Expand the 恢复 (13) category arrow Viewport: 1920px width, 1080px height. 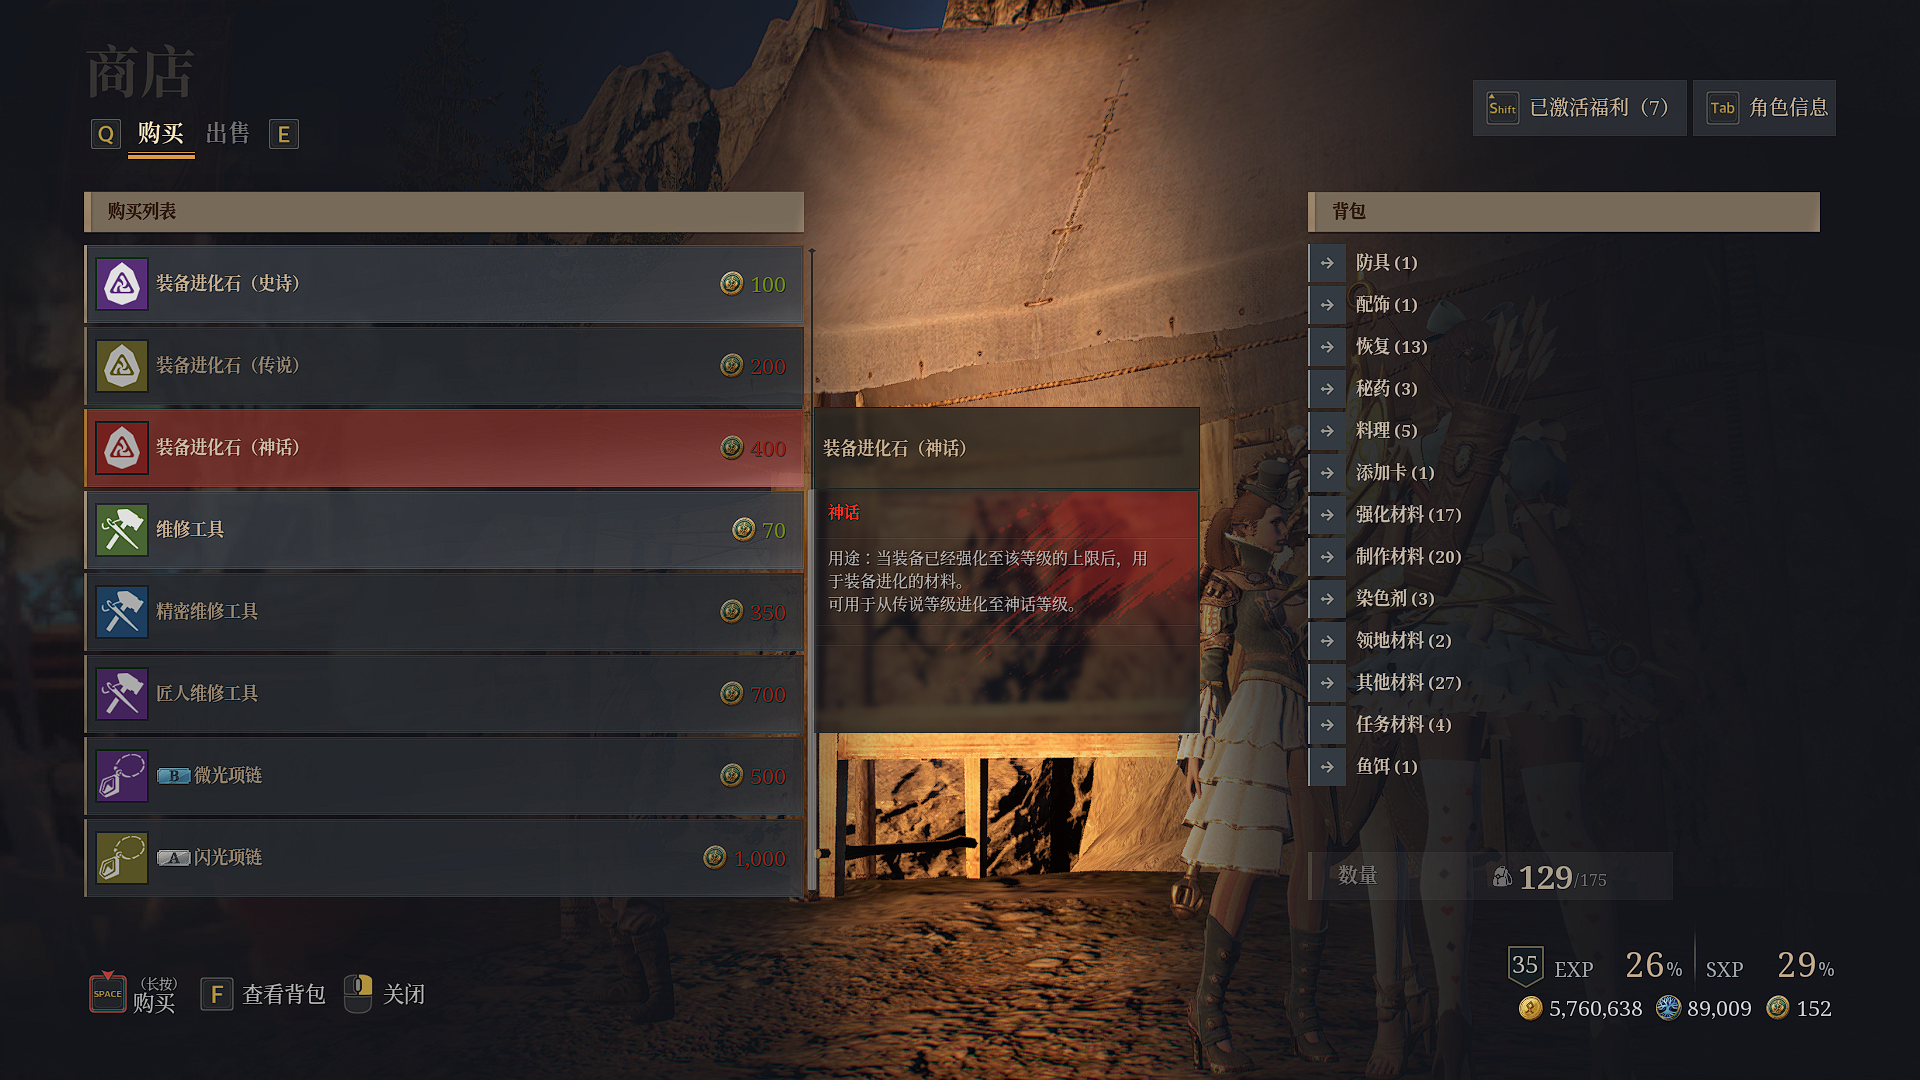(1327, 347)
